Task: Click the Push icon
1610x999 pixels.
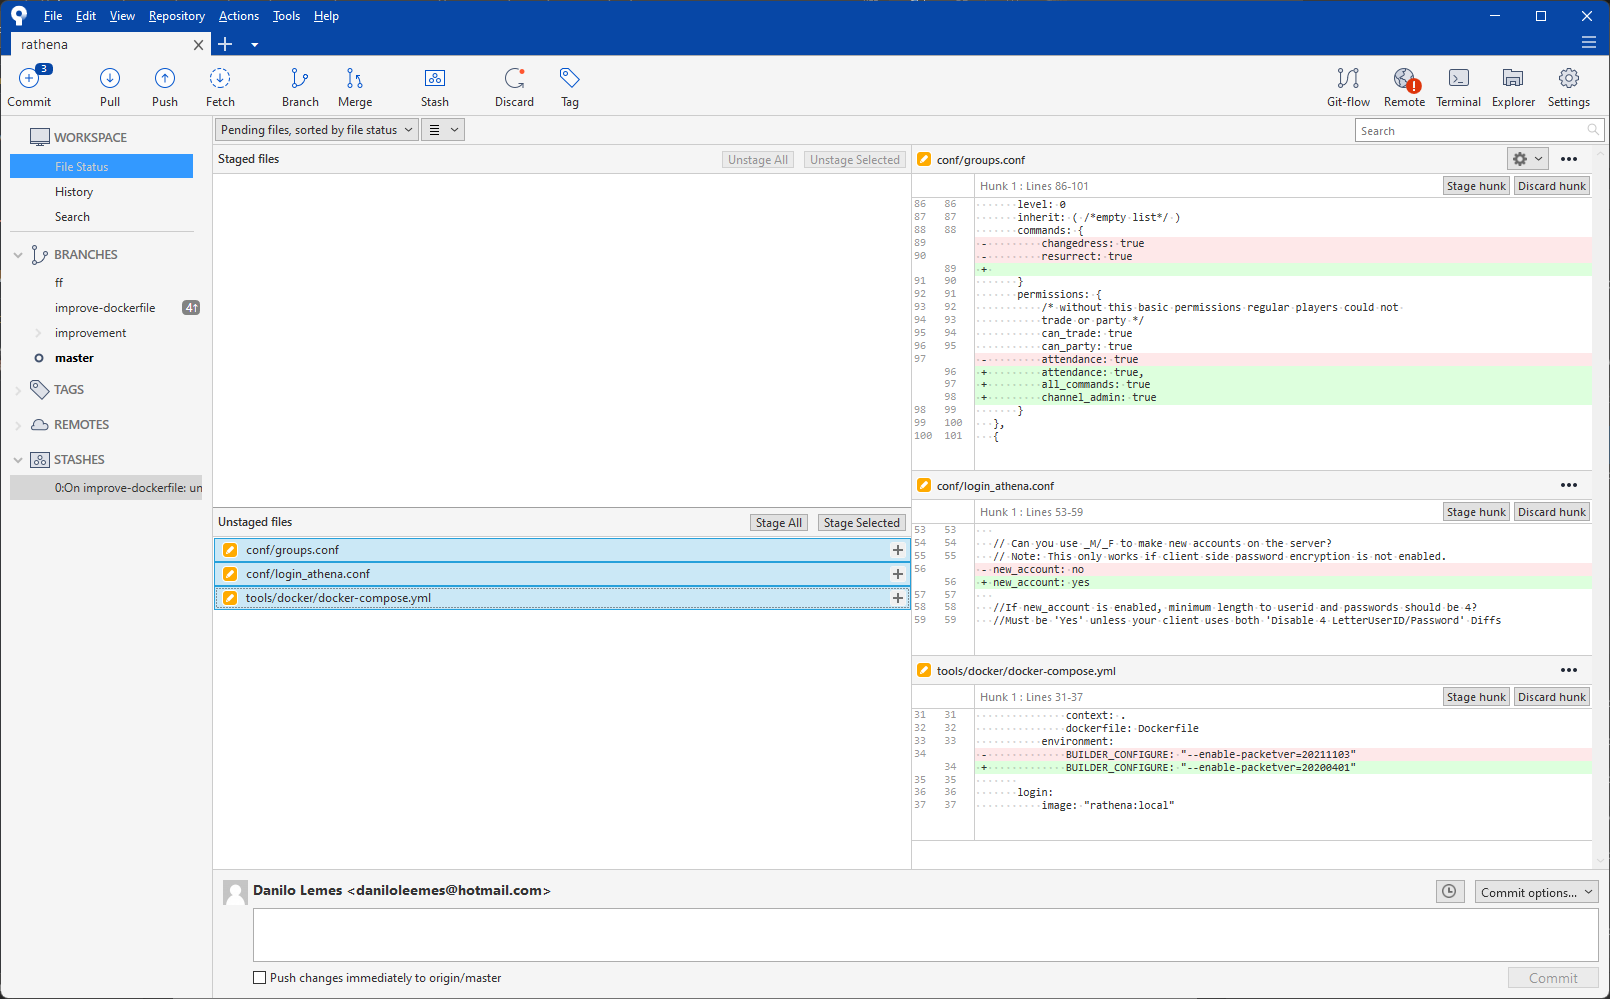Action: coord(164,86)
